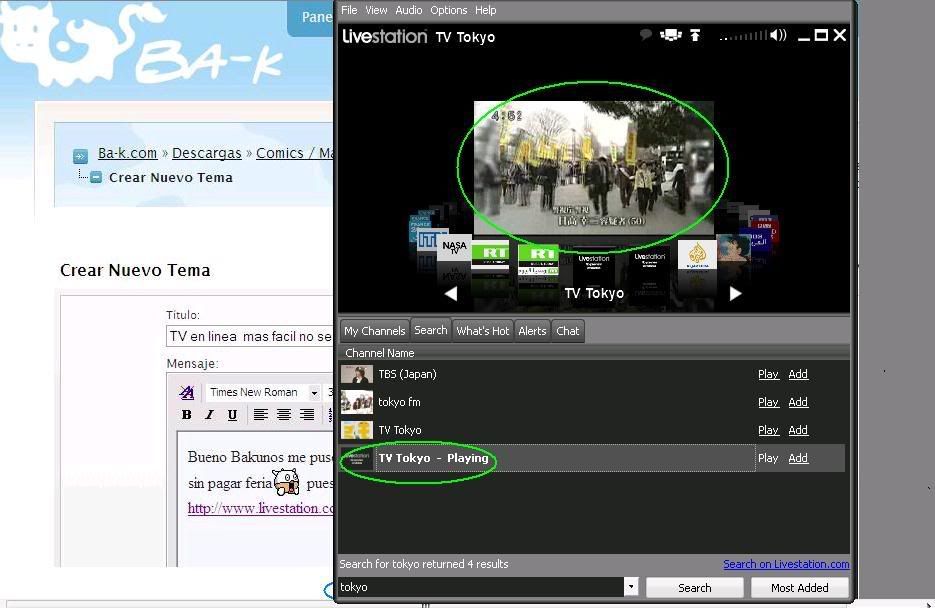Select the tokyo fm row text
This screenshot has height=608, width=935.
pyautogui.click(x=399, y=402)
